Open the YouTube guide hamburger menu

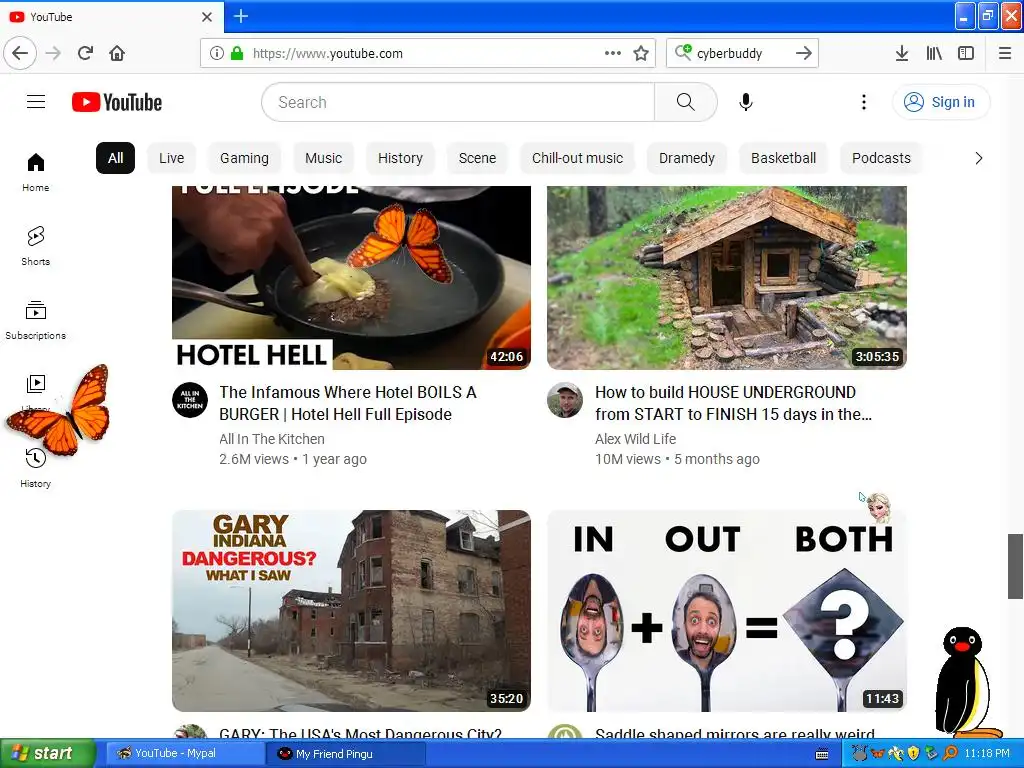point(36,102)
